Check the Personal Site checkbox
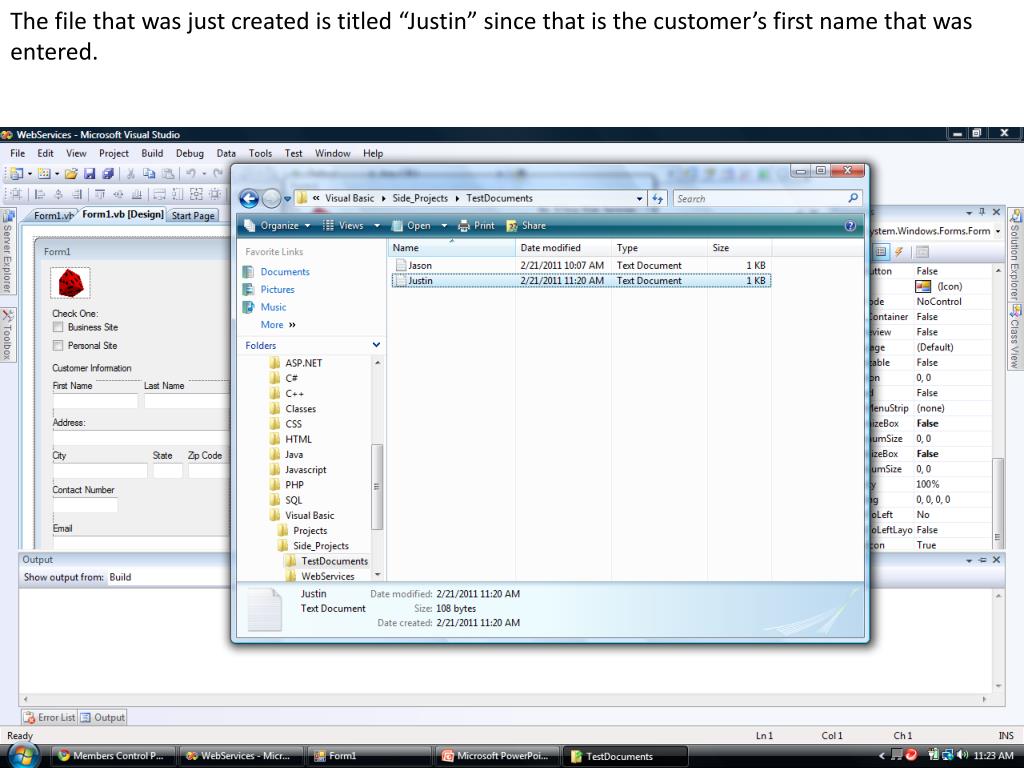 (x=58, y=345)
